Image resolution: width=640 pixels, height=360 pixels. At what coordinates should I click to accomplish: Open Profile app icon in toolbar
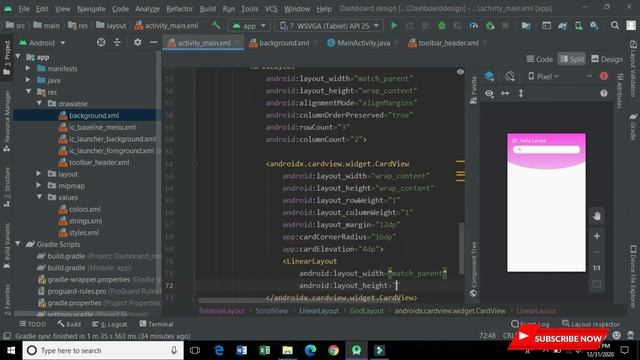point(473,26)
